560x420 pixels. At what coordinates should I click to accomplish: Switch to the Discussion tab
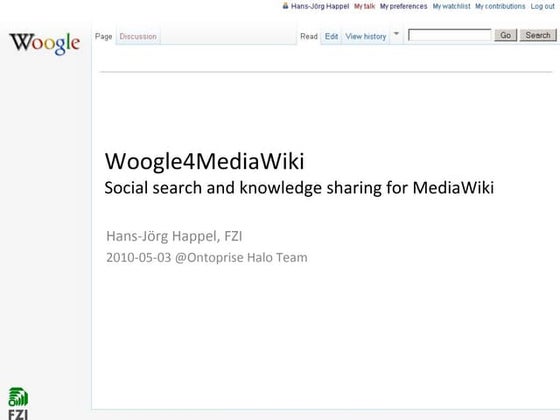138,36
